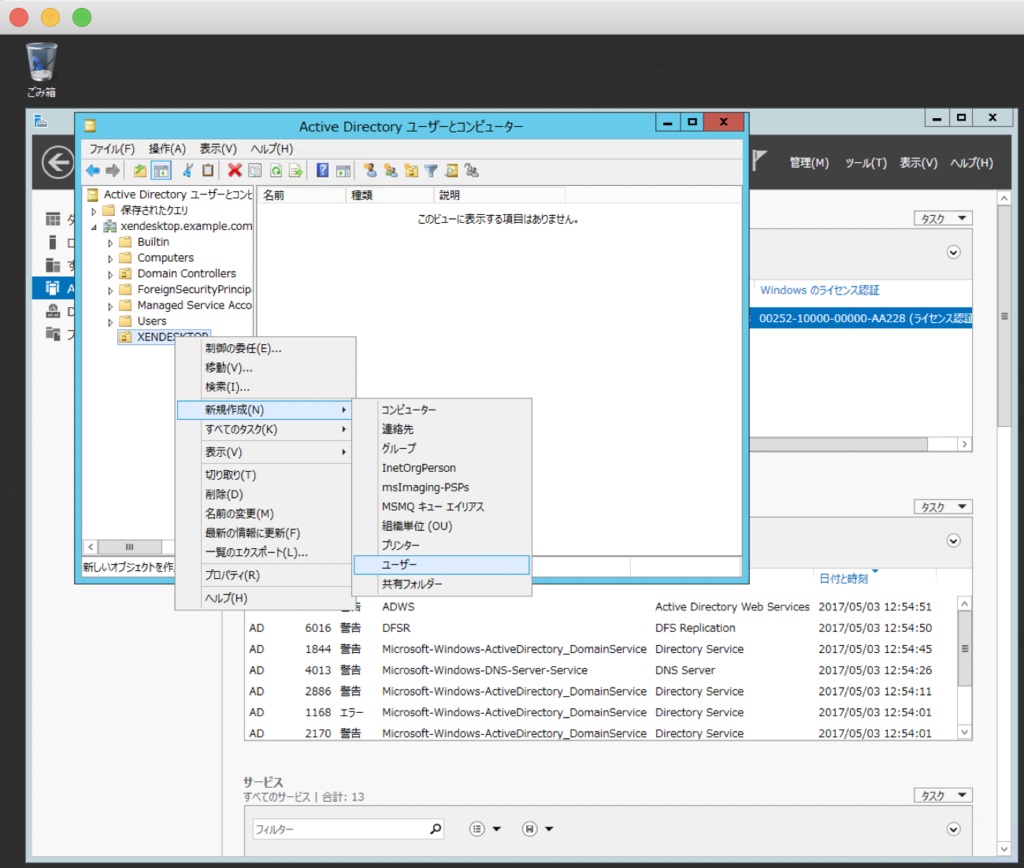Select グループ from the New submenu
The image size is (1024, 868).
[x=441, y=449]
